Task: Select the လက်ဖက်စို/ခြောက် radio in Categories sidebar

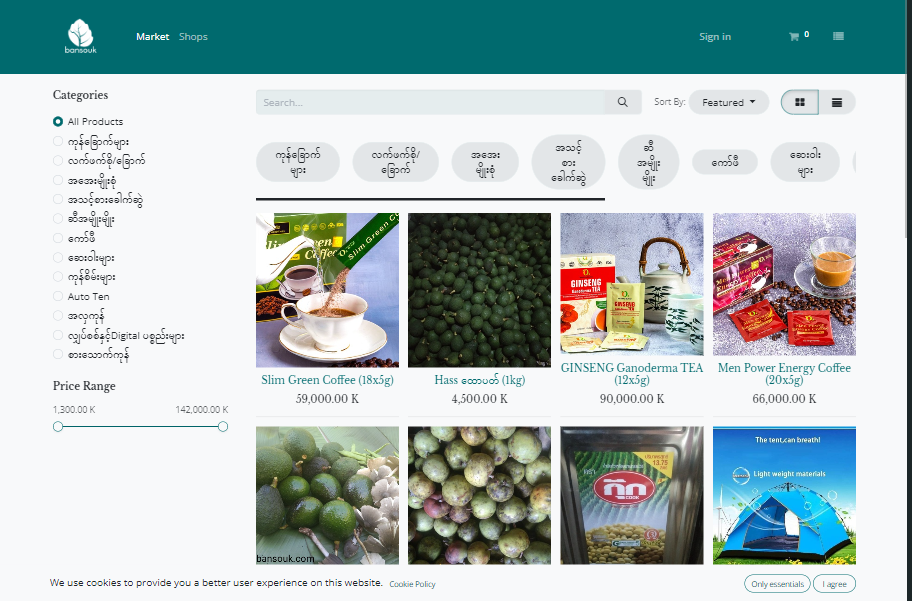Action: [58, 161]
